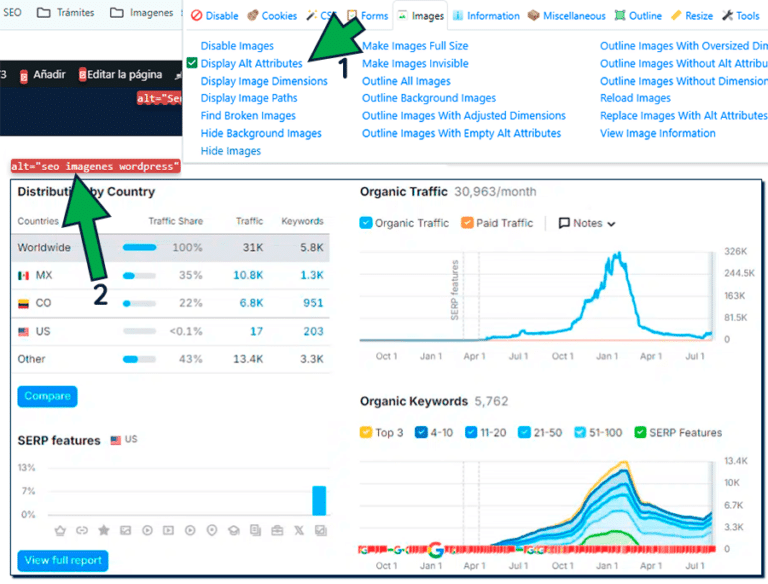This screenshot has height=584, width=768.
Task: Click the X (Twitter) SERP feature icon
Action: pos(298,530)
